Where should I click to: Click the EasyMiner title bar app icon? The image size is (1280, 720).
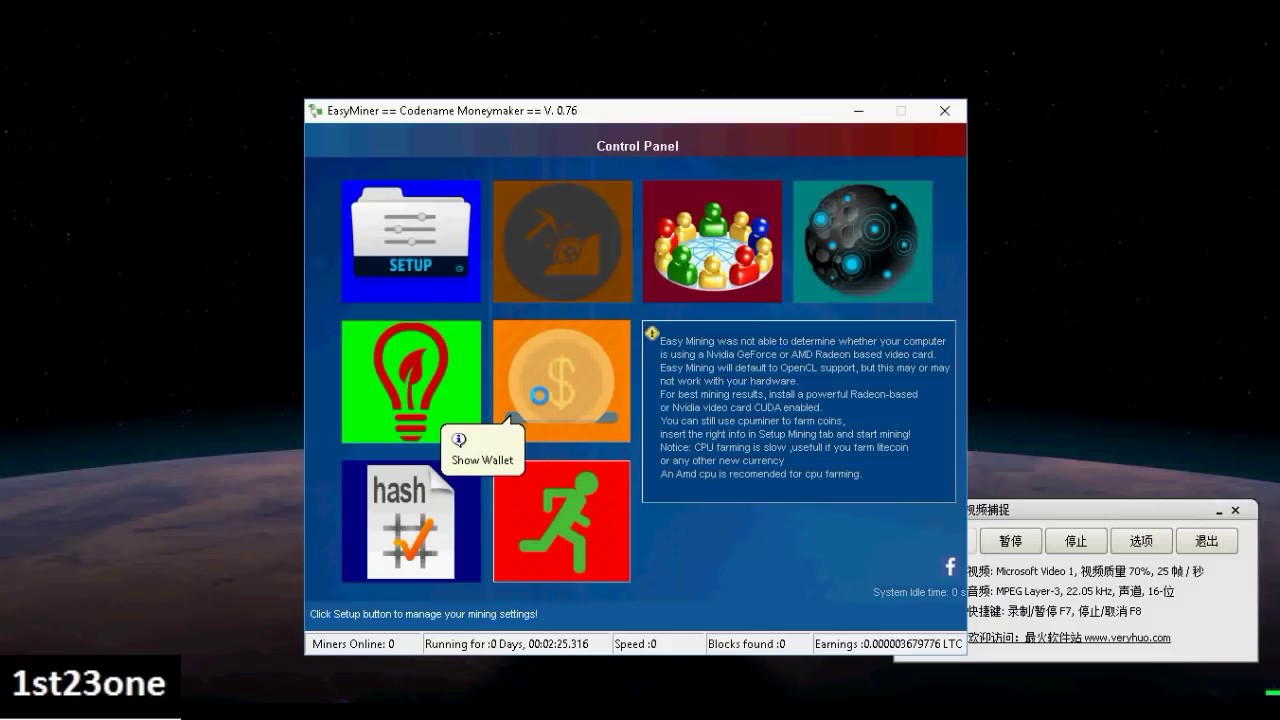tap(316, 111)
